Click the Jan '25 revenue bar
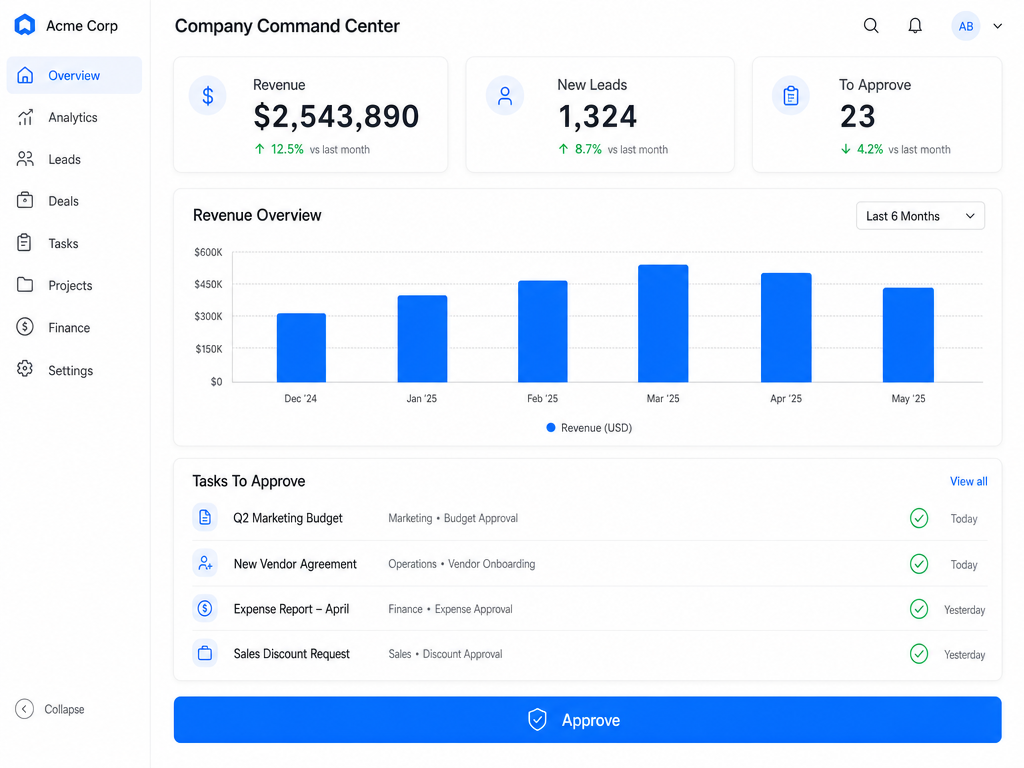This screenshot has height=768, width=1024. pyautogui.click(x=423, y=338)
